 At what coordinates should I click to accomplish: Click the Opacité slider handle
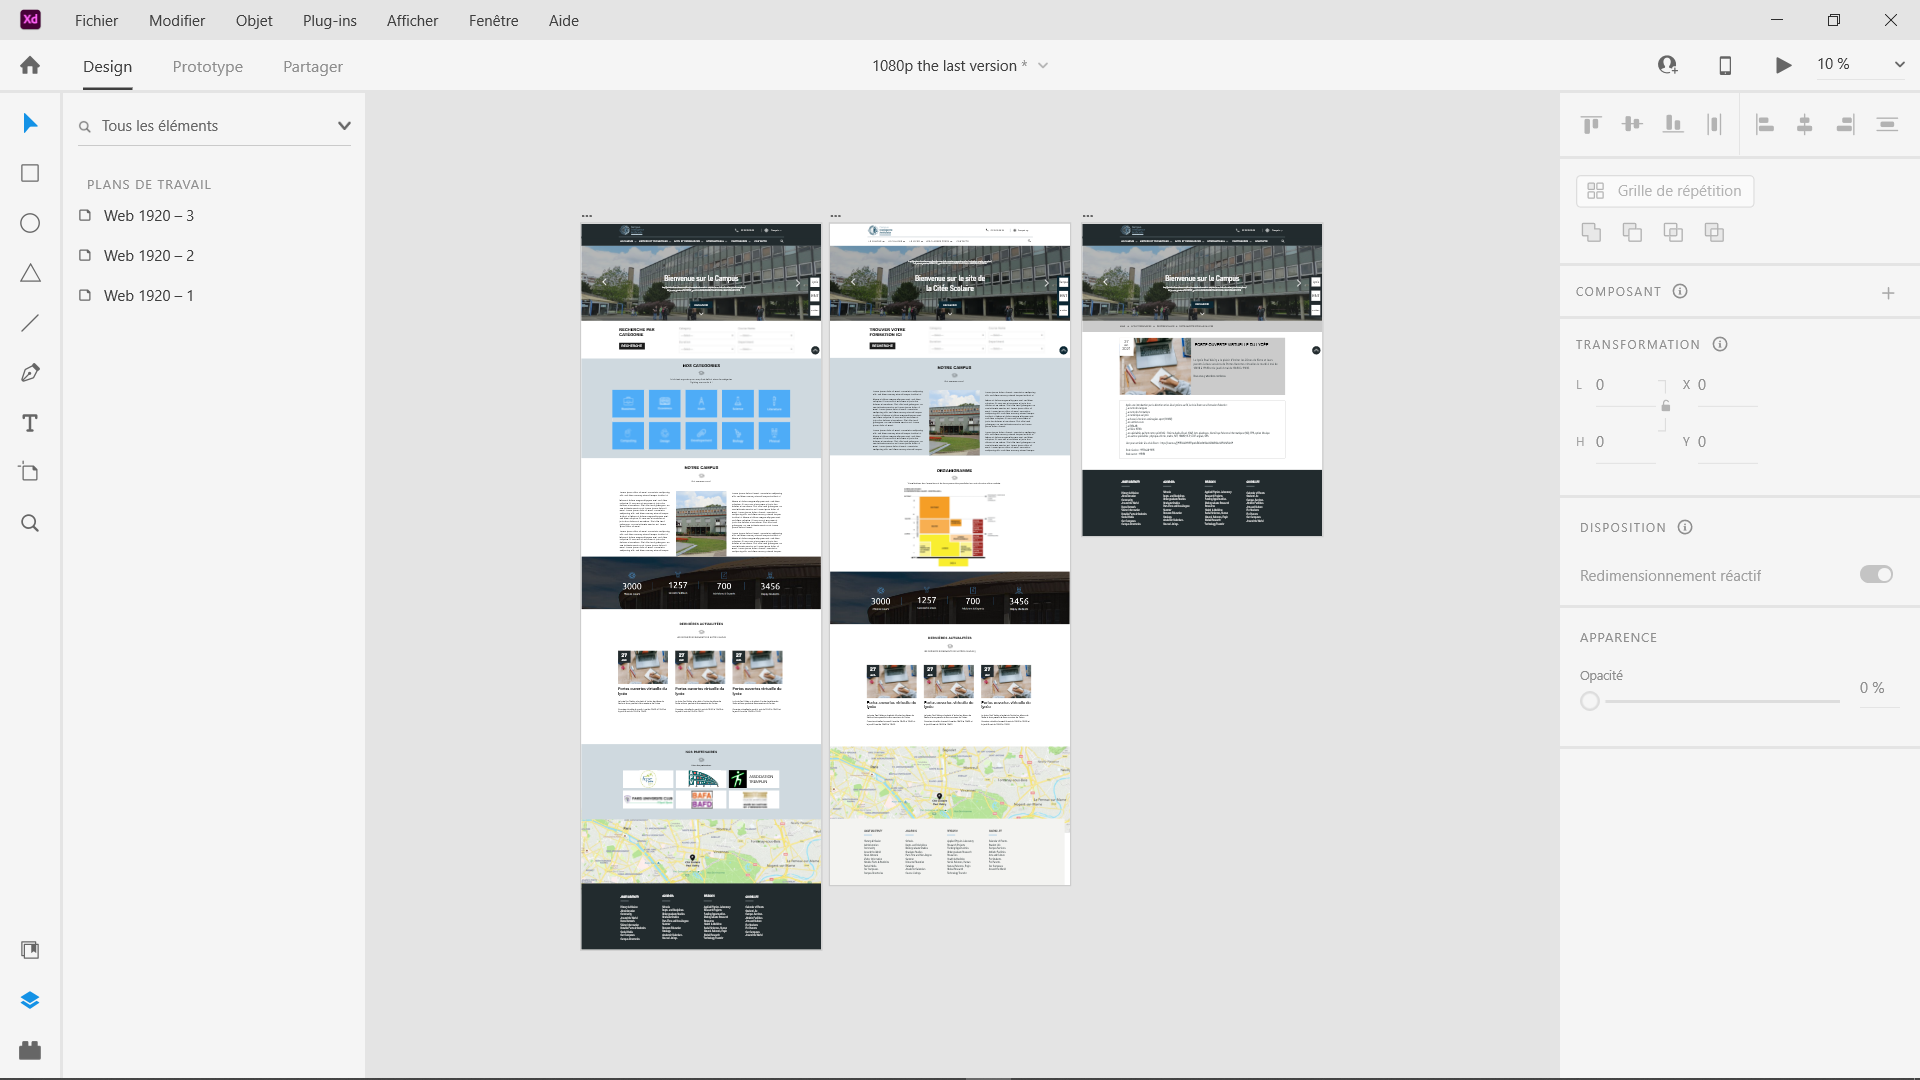click(1590, 701)
